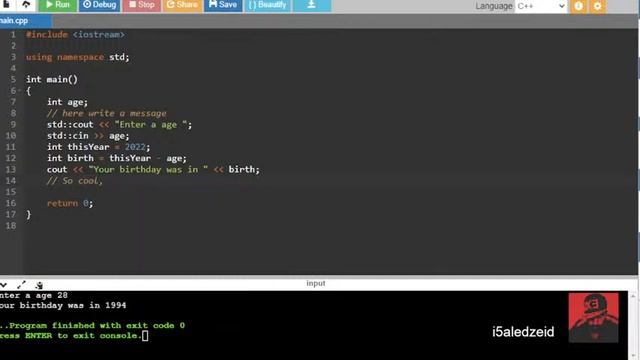Click the "Enter a age " string literal
The image size is (640, 360).
coord(151,124)
